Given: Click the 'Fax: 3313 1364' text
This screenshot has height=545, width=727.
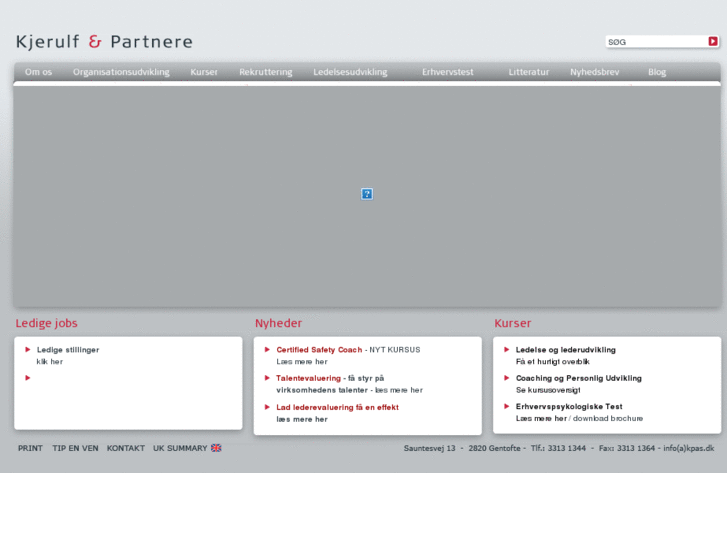Looking at the screenshot, I should [627, 448].
